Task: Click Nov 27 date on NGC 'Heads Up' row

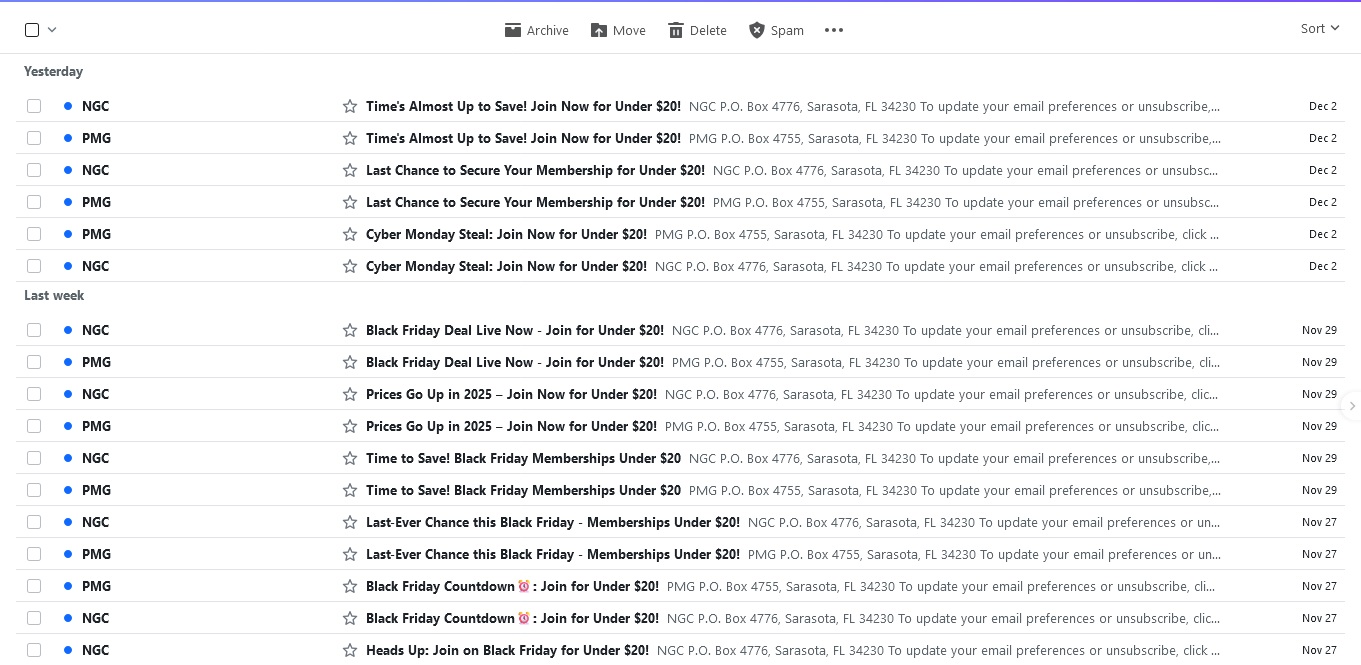Action: [x=1319, y=650]
